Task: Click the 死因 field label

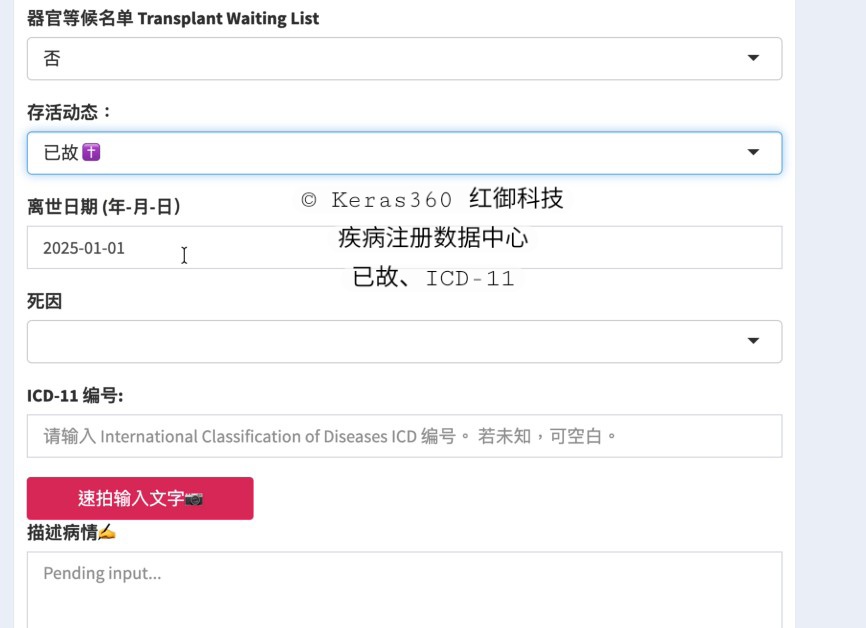Action: pos(45,301)
